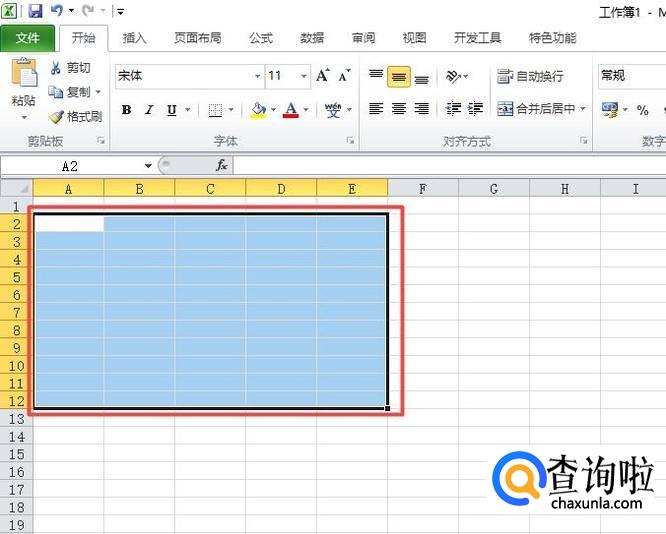
Task: Click the Cut (剪切) scissors button
Action: pos(71,68)
